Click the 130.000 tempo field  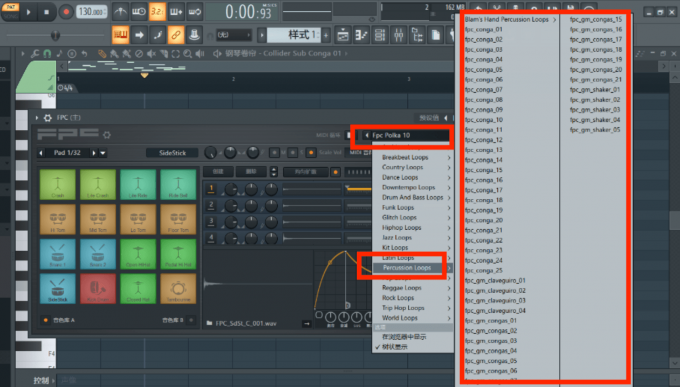pos(92,12)
